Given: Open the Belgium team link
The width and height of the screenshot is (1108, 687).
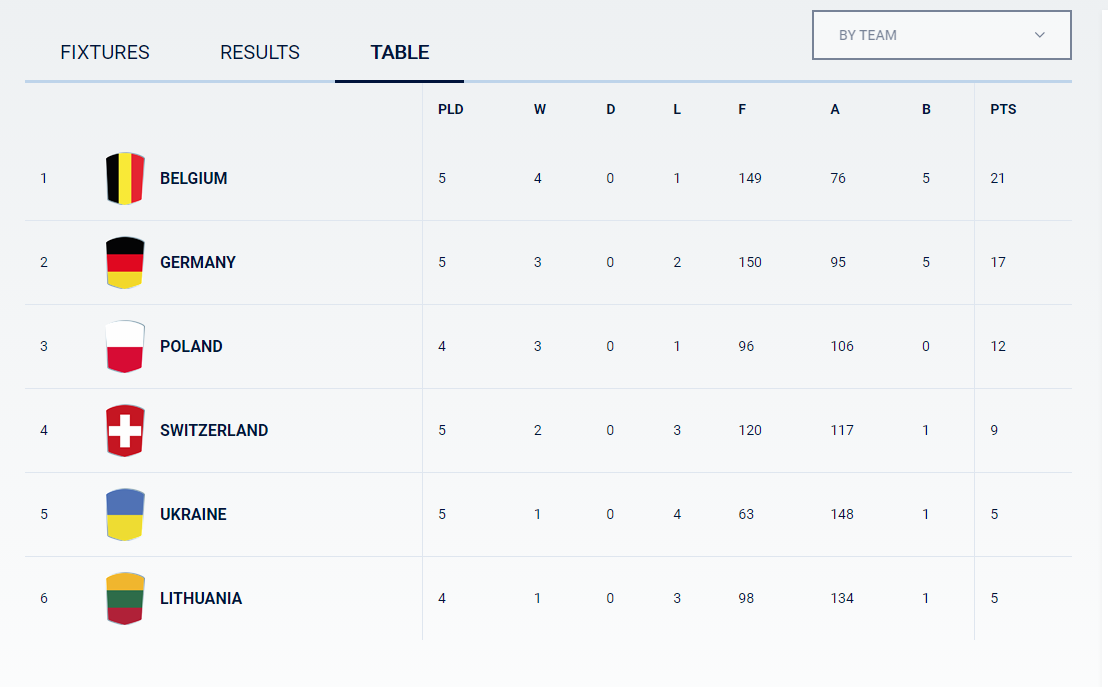Looking at the screenshot, I should click(194, 179).
